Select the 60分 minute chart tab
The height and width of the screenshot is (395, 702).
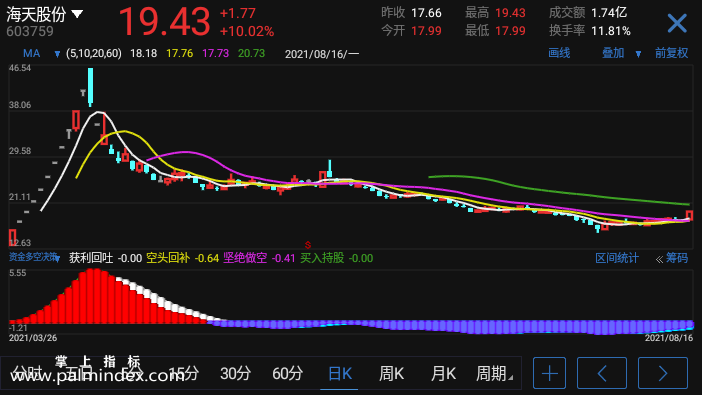click(287, 374)
